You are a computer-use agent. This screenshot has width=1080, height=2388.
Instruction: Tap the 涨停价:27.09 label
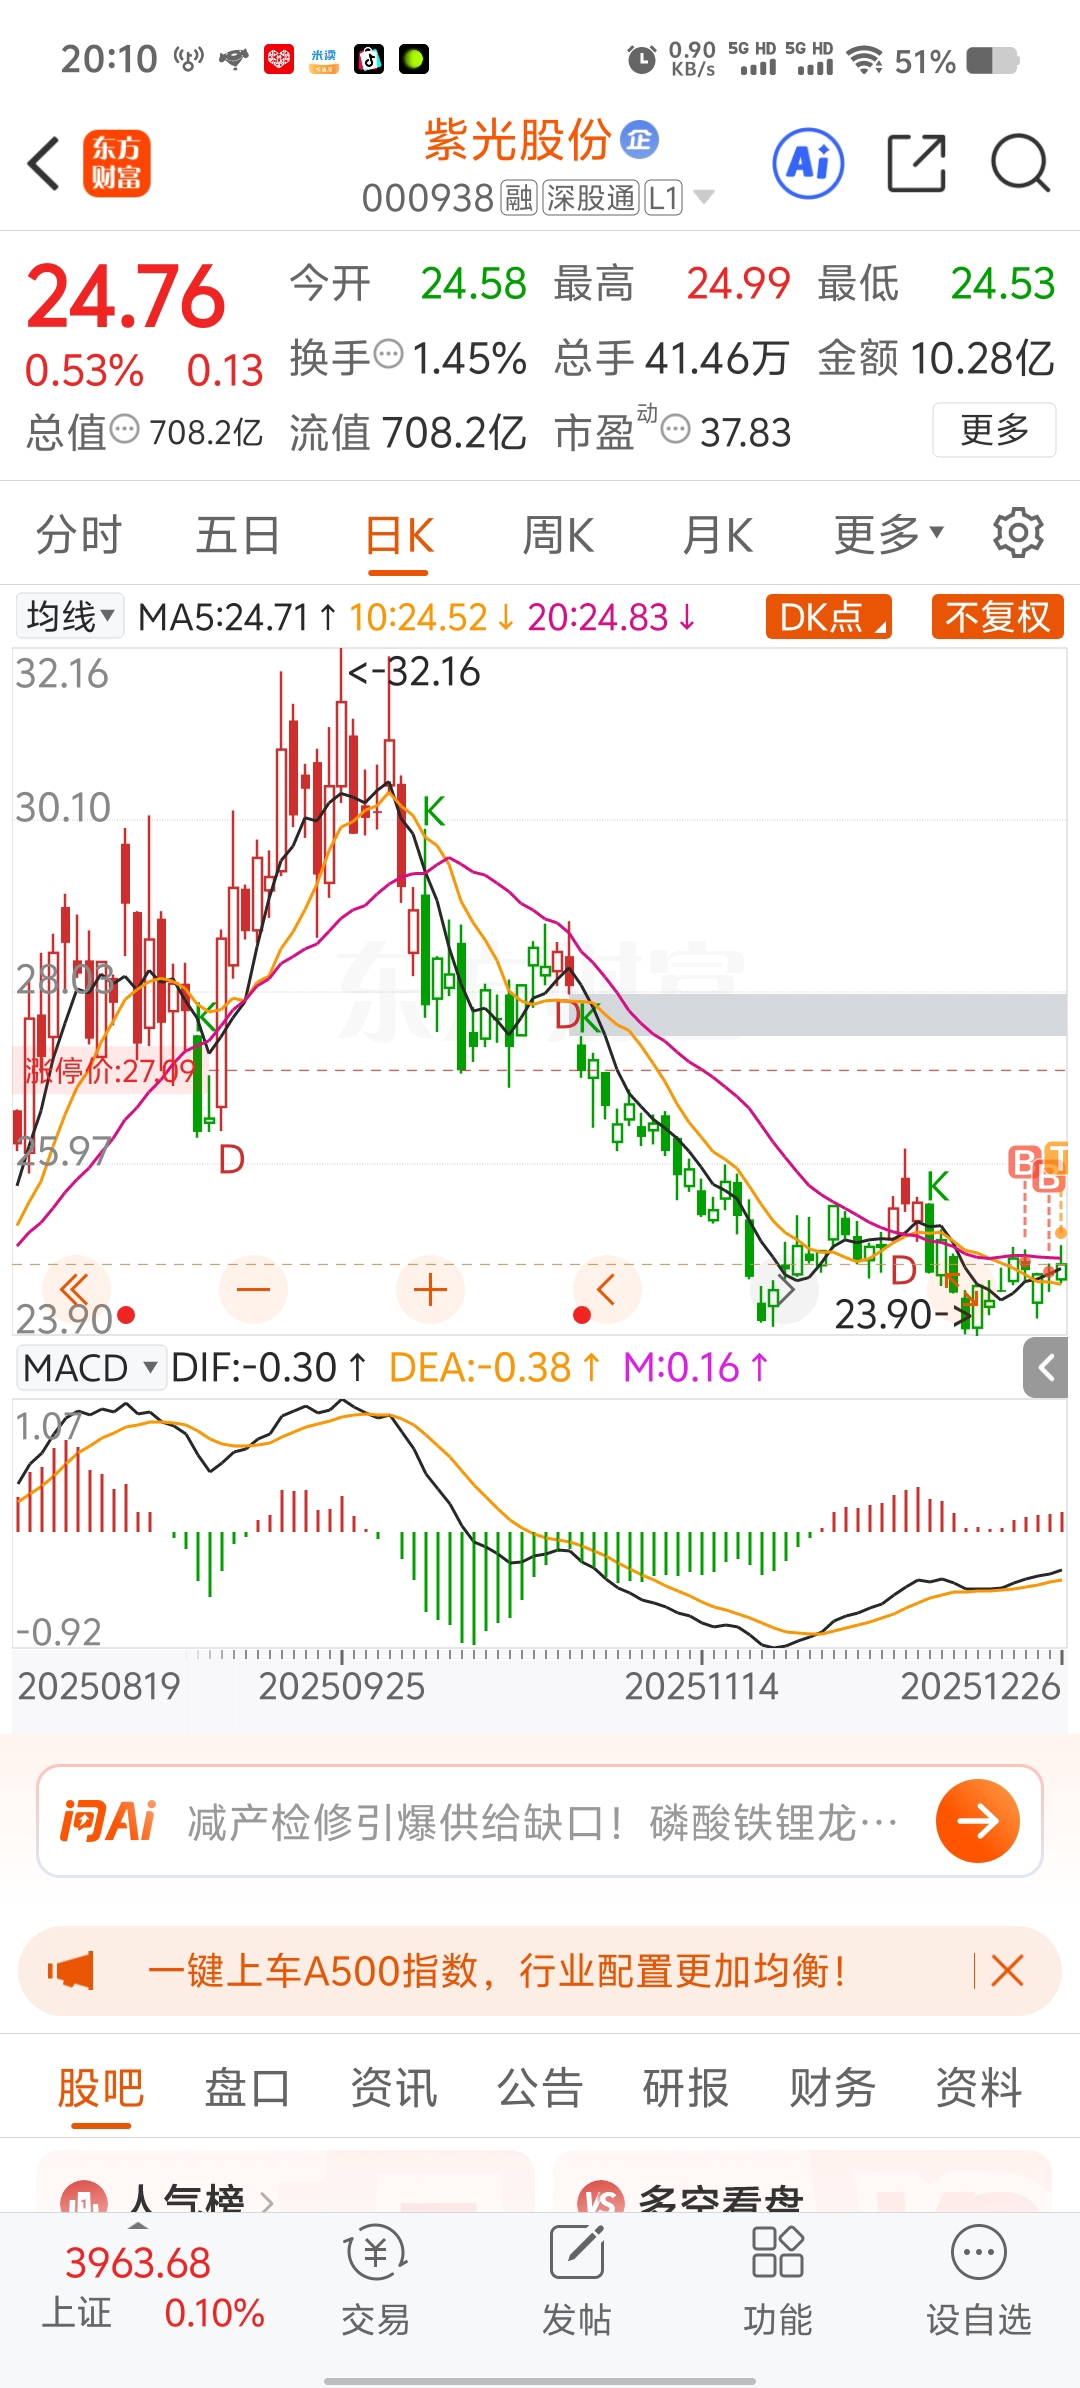(110, 1071)
